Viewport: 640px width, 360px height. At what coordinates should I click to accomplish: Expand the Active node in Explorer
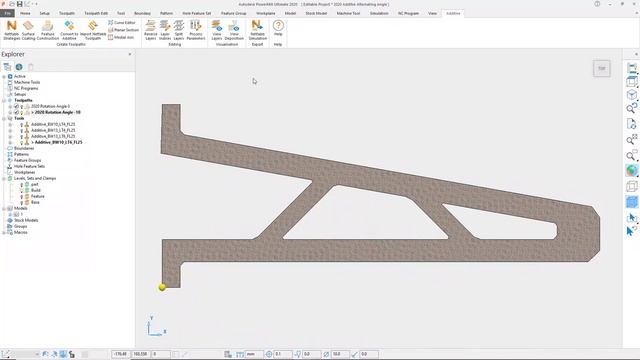pos(4,76)
